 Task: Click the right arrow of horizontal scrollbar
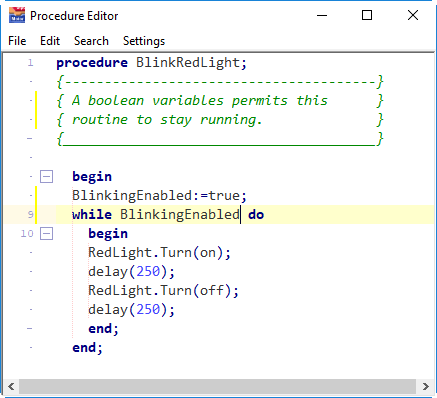[425, 386]
